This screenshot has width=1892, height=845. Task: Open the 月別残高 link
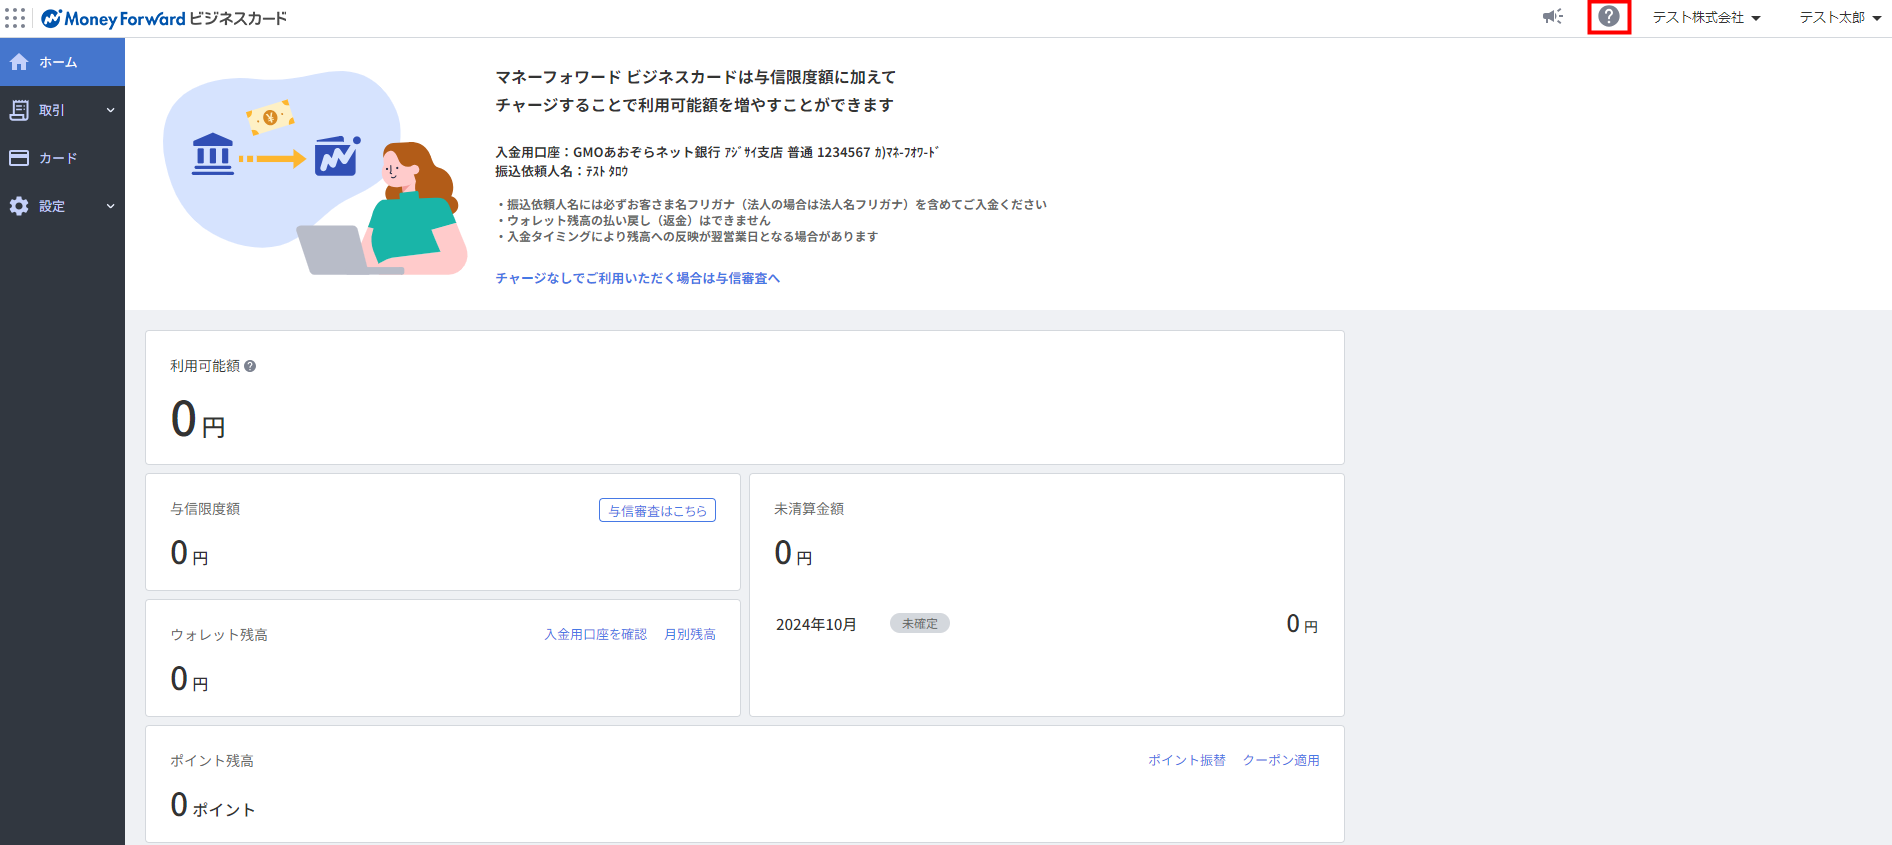coord(689,634)
